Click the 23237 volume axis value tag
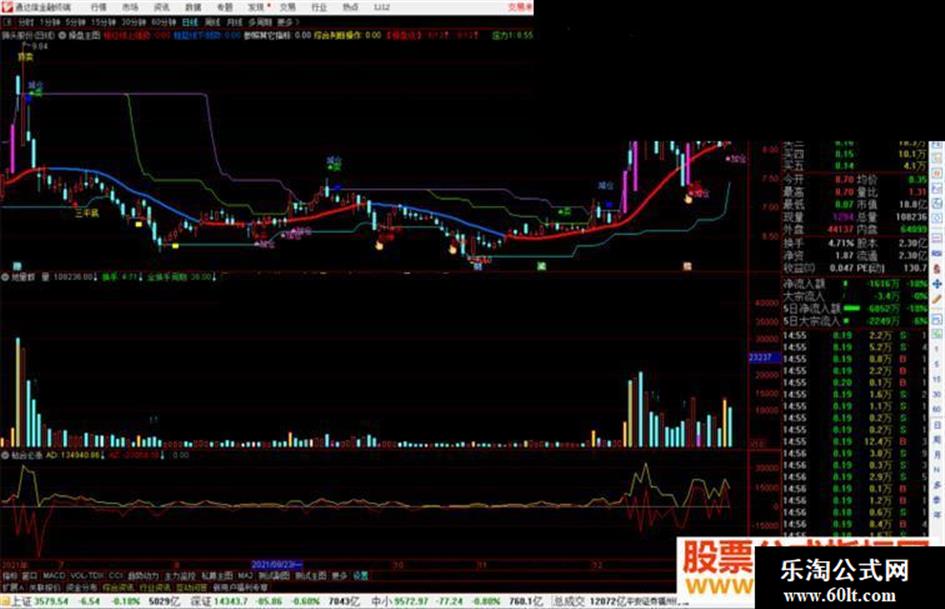Viewport: 945px width, 609px height. [x=763, y=358]
